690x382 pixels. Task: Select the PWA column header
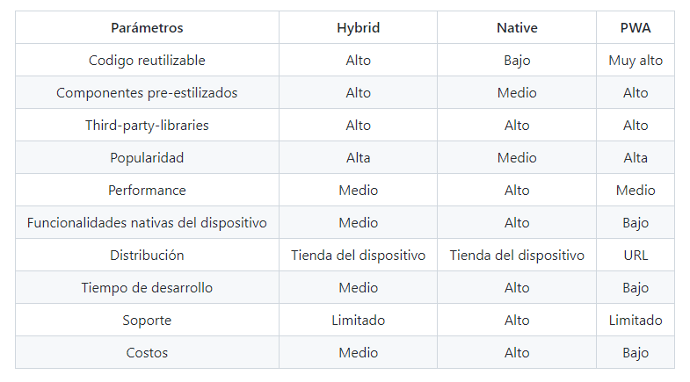click(635, 28)
